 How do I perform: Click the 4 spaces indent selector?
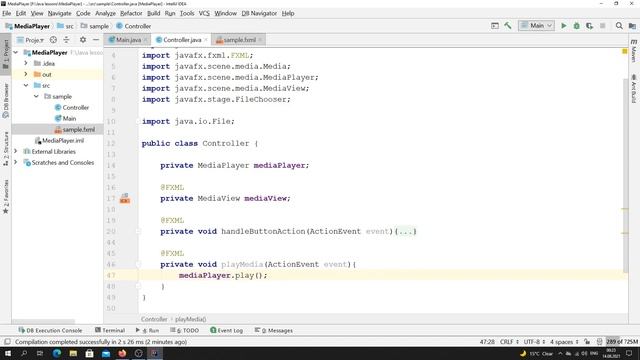tap(564, 342)
